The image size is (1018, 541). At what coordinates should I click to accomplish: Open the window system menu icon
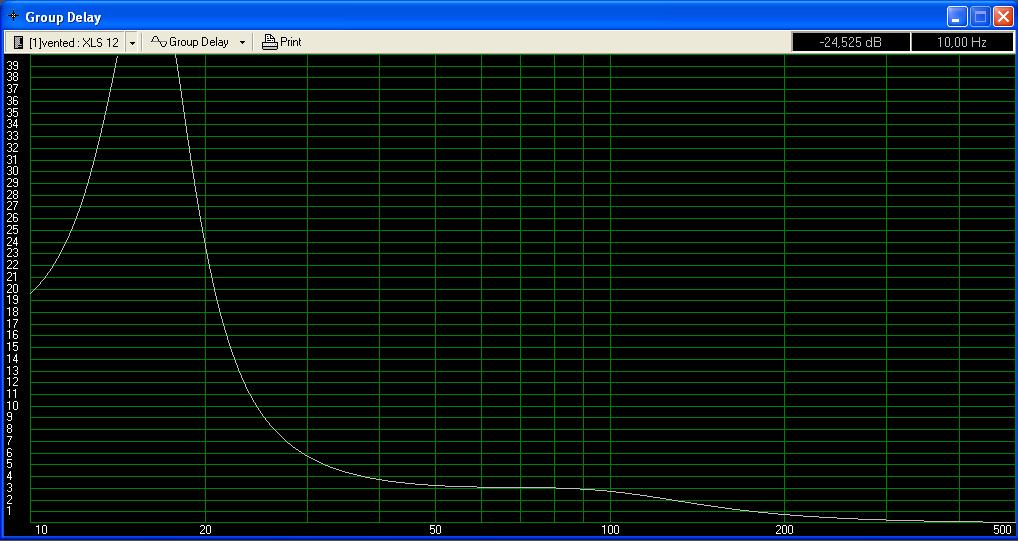12,17
